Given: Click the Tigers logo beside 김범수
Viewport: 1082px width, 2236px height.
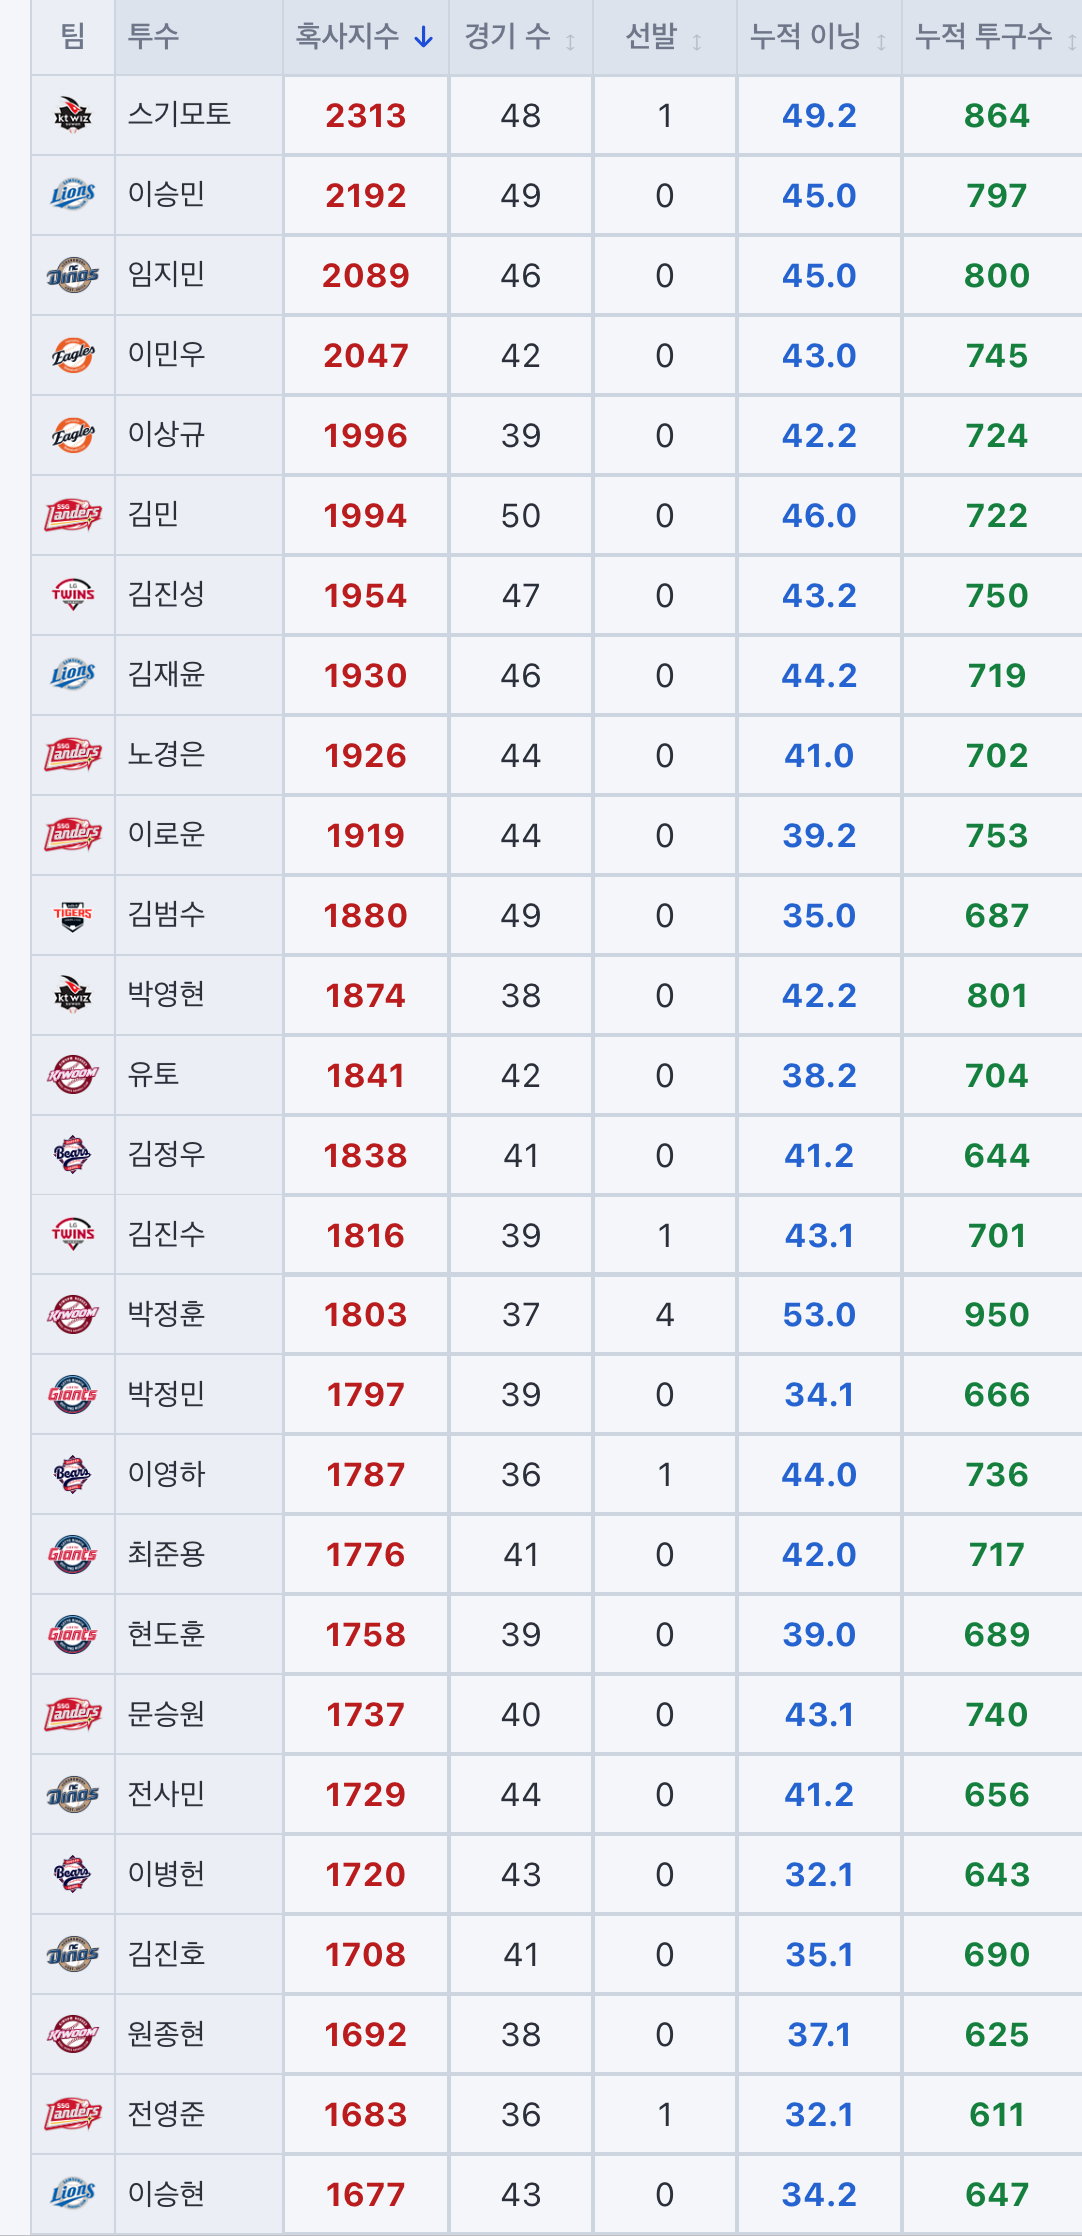Looking at the screenshot, I should (73, 915).
